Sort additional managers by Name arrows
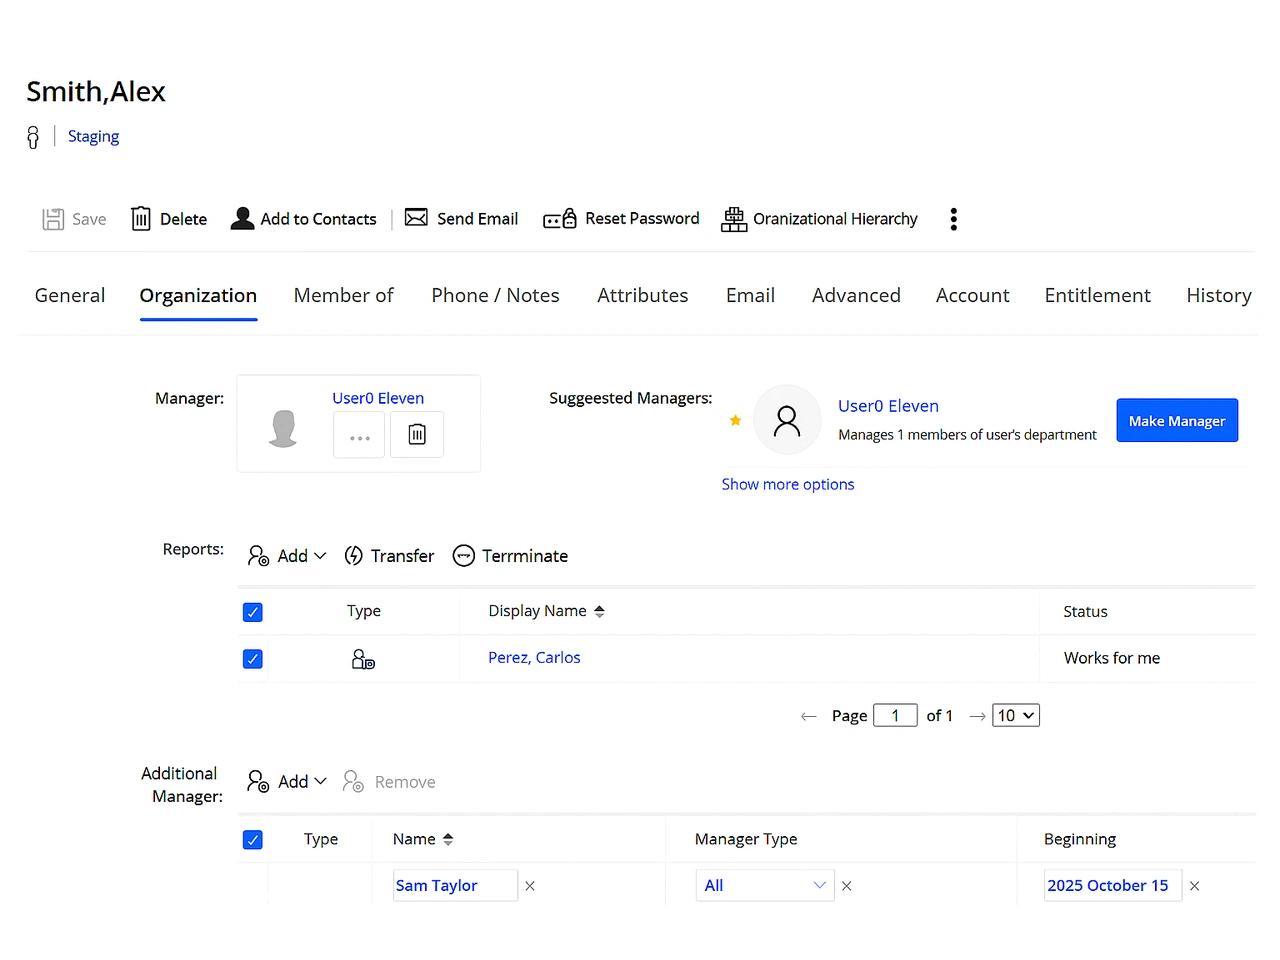Viewport: 1280px width, 960px height. click(448, 839)
